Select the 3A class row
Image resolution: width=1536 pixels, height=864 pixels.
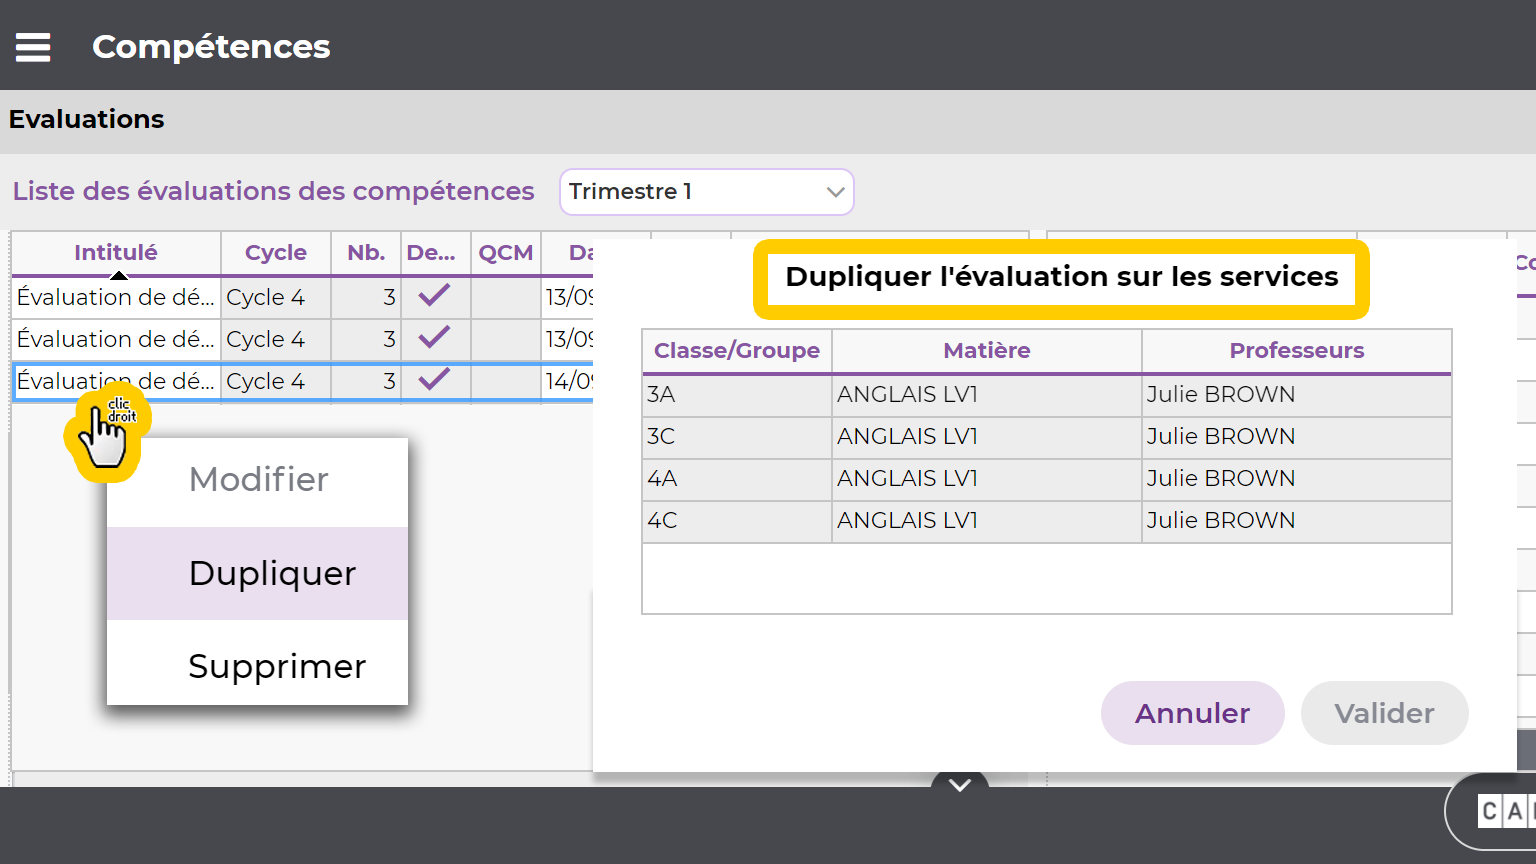point(1047,395)
